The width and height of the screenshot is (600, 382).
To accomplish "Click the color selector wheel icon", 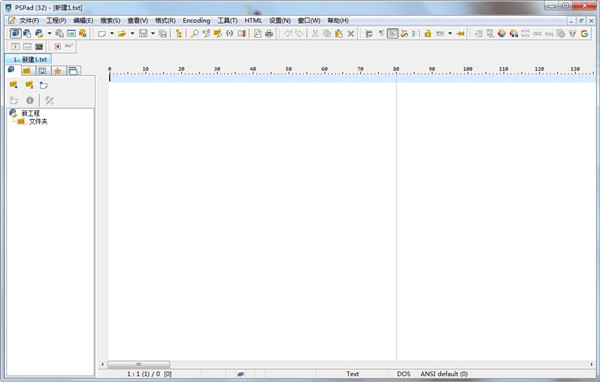I will (x=502, y=34).
